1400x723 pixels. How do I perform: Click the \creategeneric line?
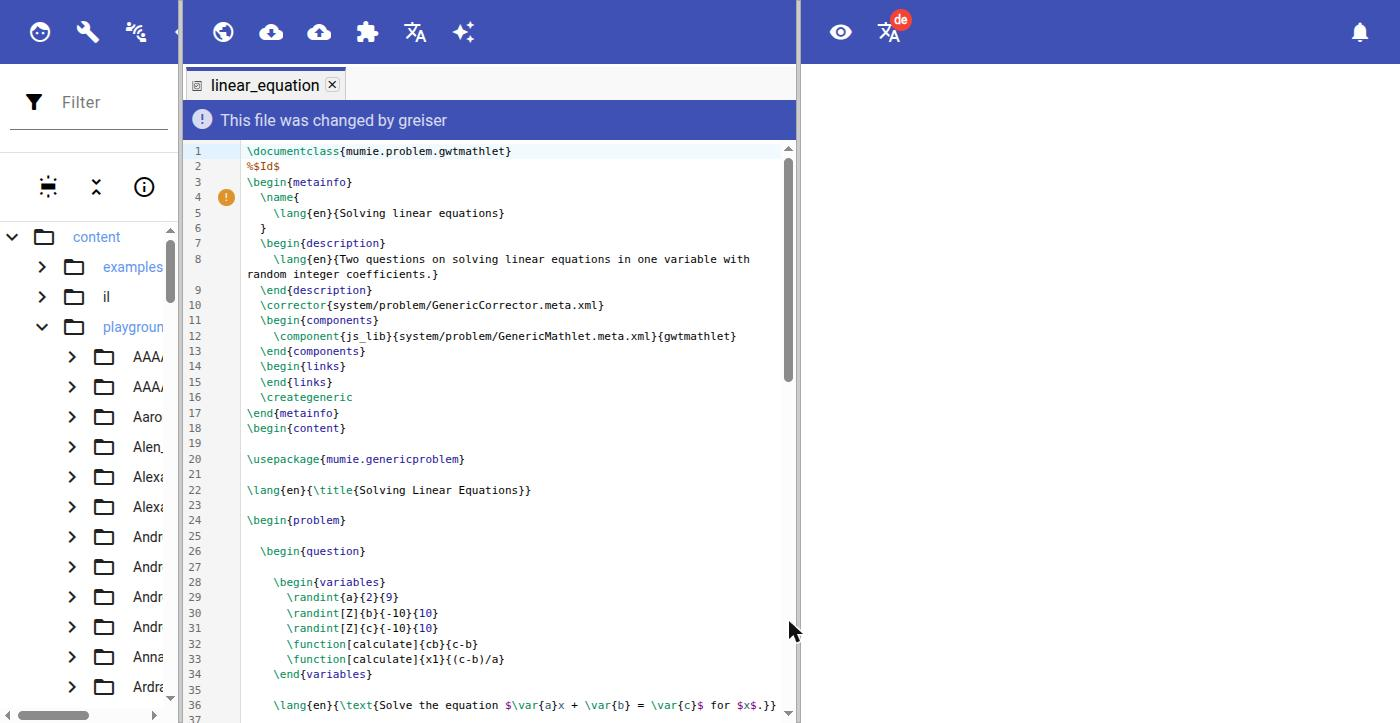[306, 397]
